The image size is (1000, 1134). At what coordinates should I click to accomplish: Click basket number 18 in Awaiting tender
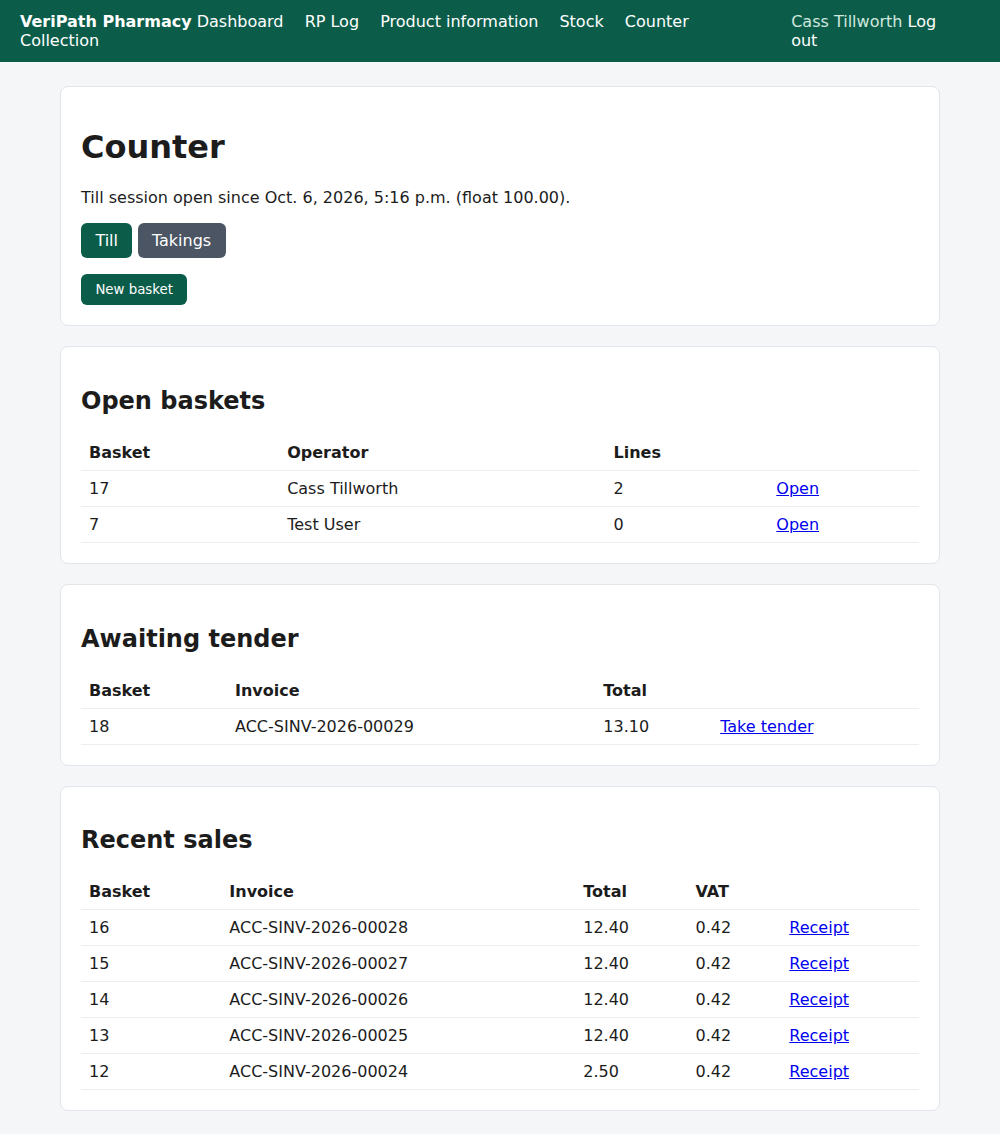click(99, 727)
